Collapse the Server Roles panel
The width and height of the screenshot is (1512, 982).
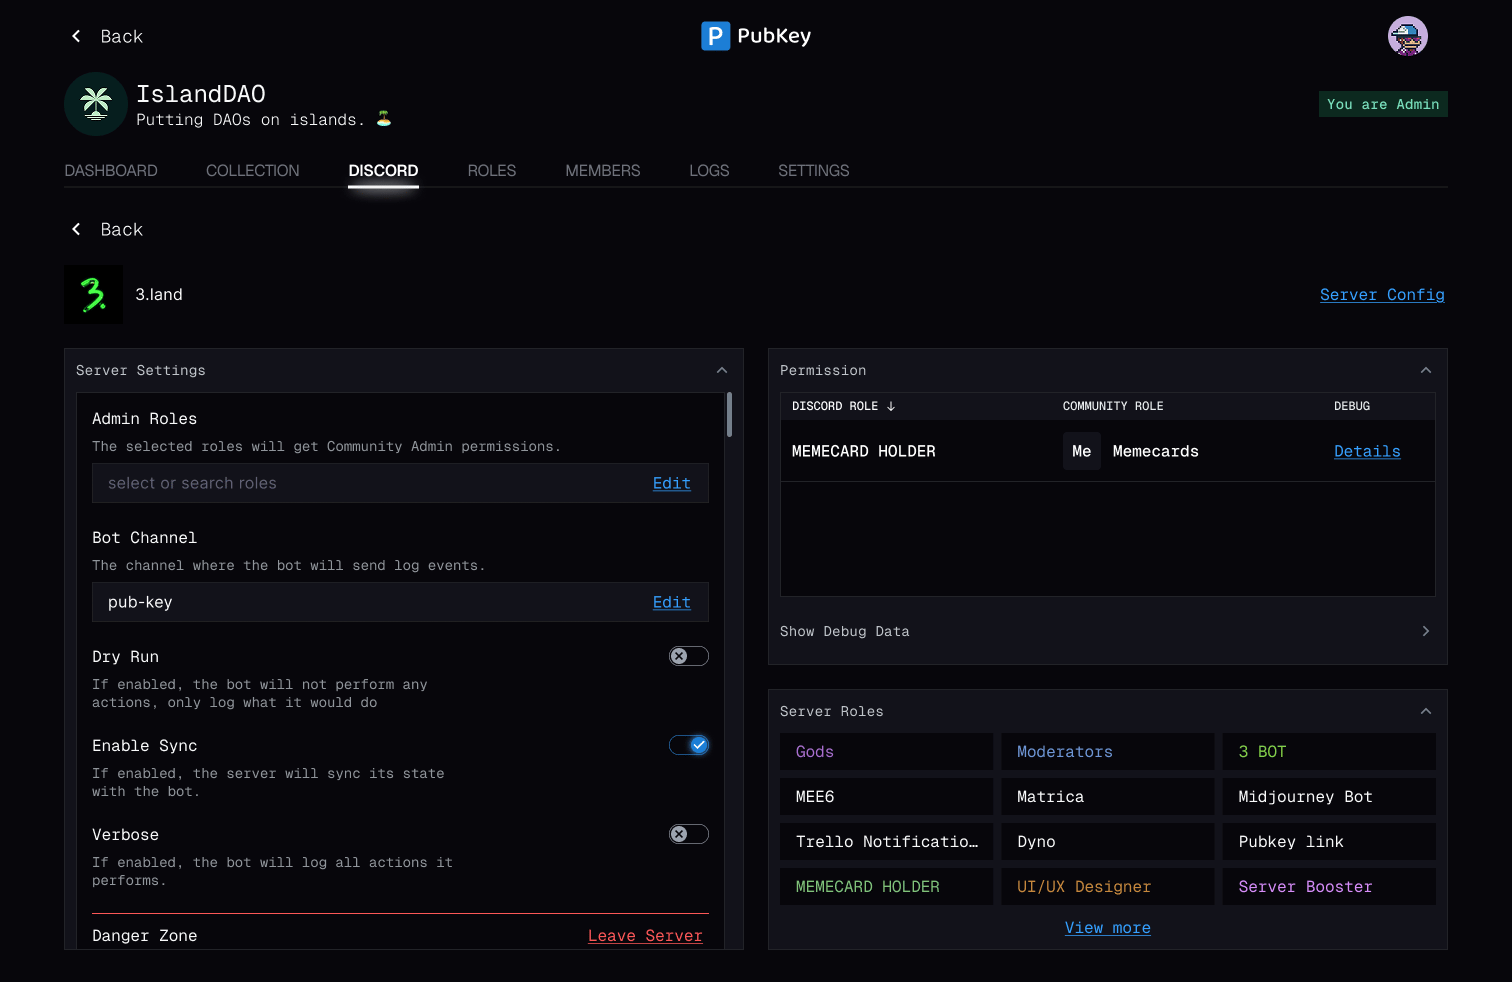click(x=1426, y=711)
